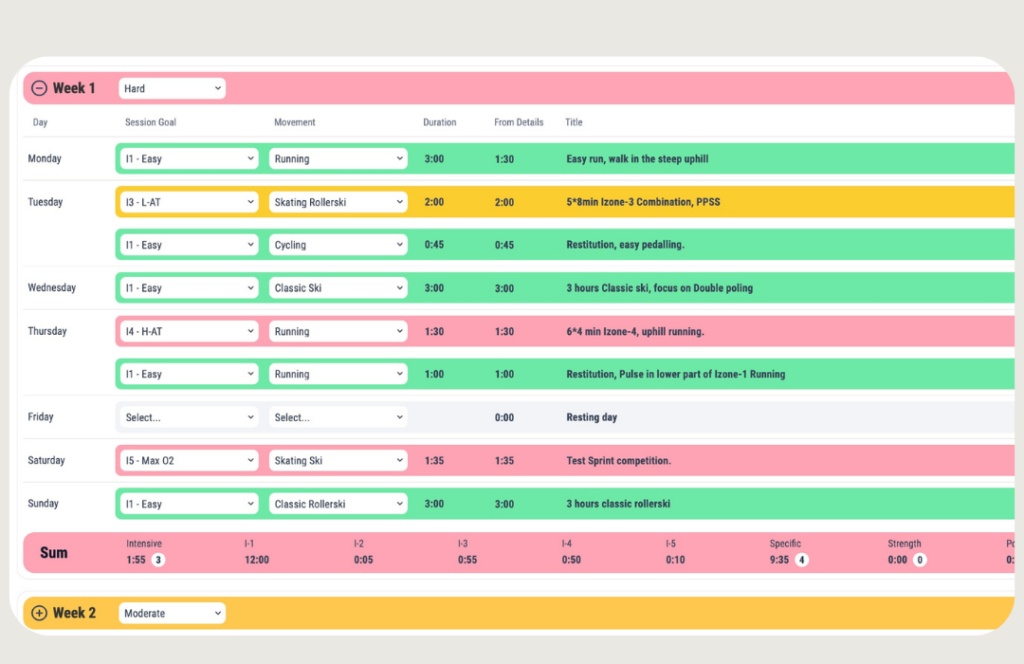Open the Week 1 'Hard' intensity dropdown

(x=172, y=89)
